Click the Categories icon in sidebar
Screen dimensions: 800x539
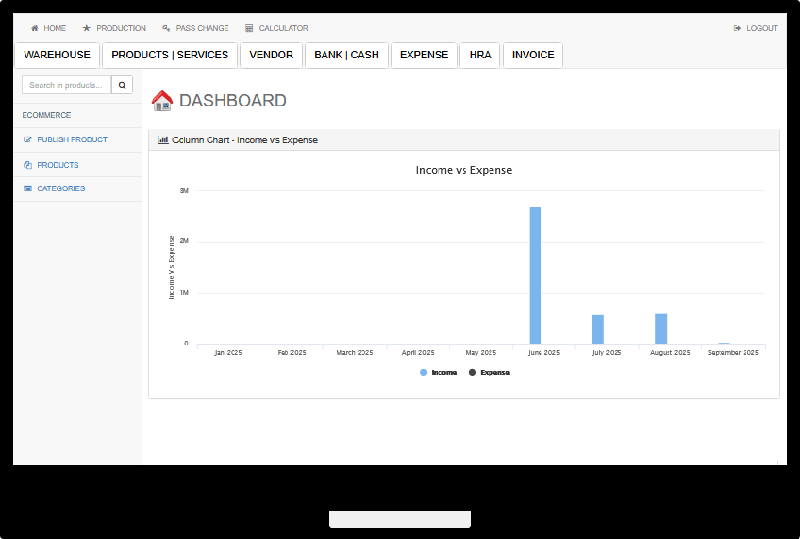[28, 189]
